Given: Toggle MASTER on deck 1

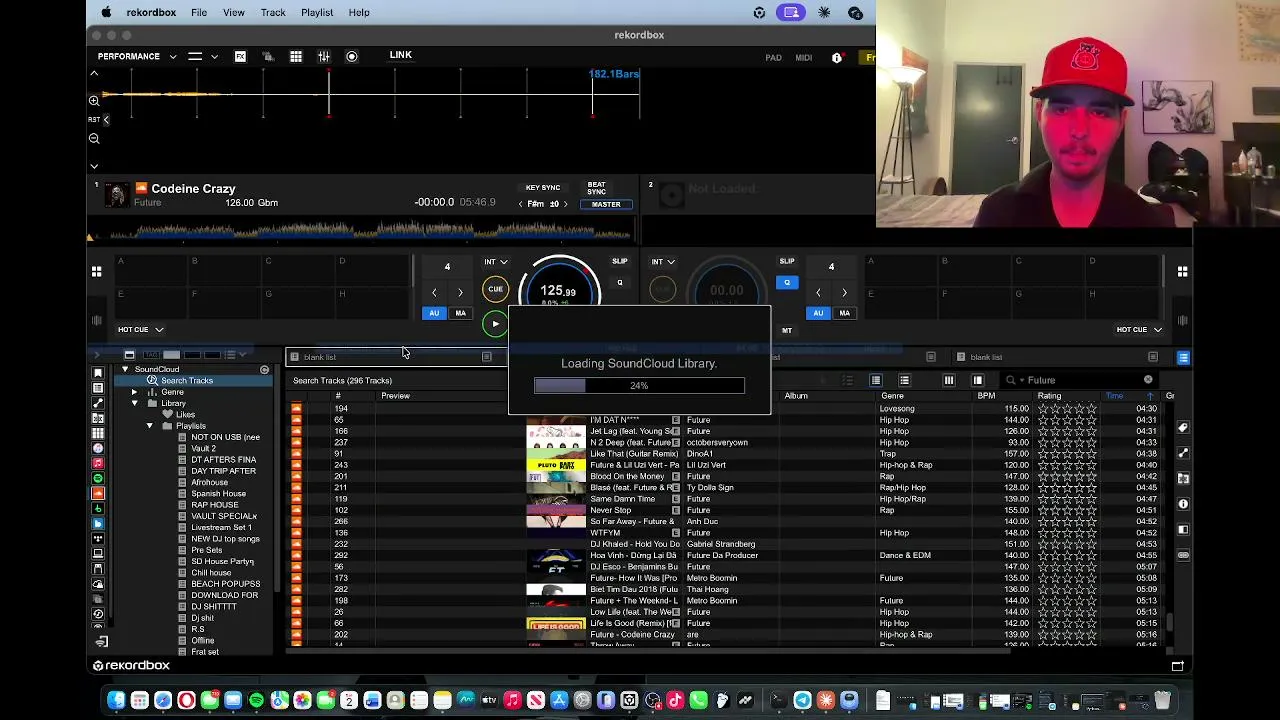Looking at the screenshot, I should click(x=606, y=204).
